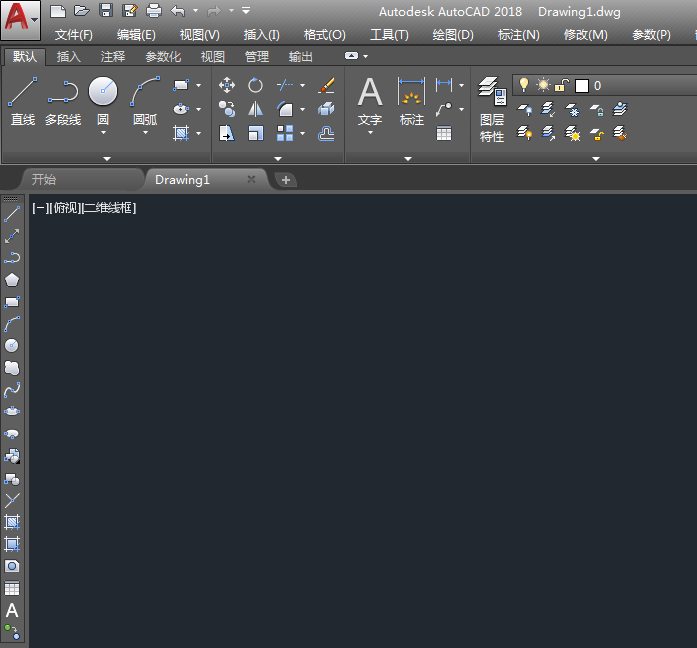The width and height of the screenshot is (697, 648).
Task: Toggle layer 0 on/off lightbulb
Action: tap(524, 85)
